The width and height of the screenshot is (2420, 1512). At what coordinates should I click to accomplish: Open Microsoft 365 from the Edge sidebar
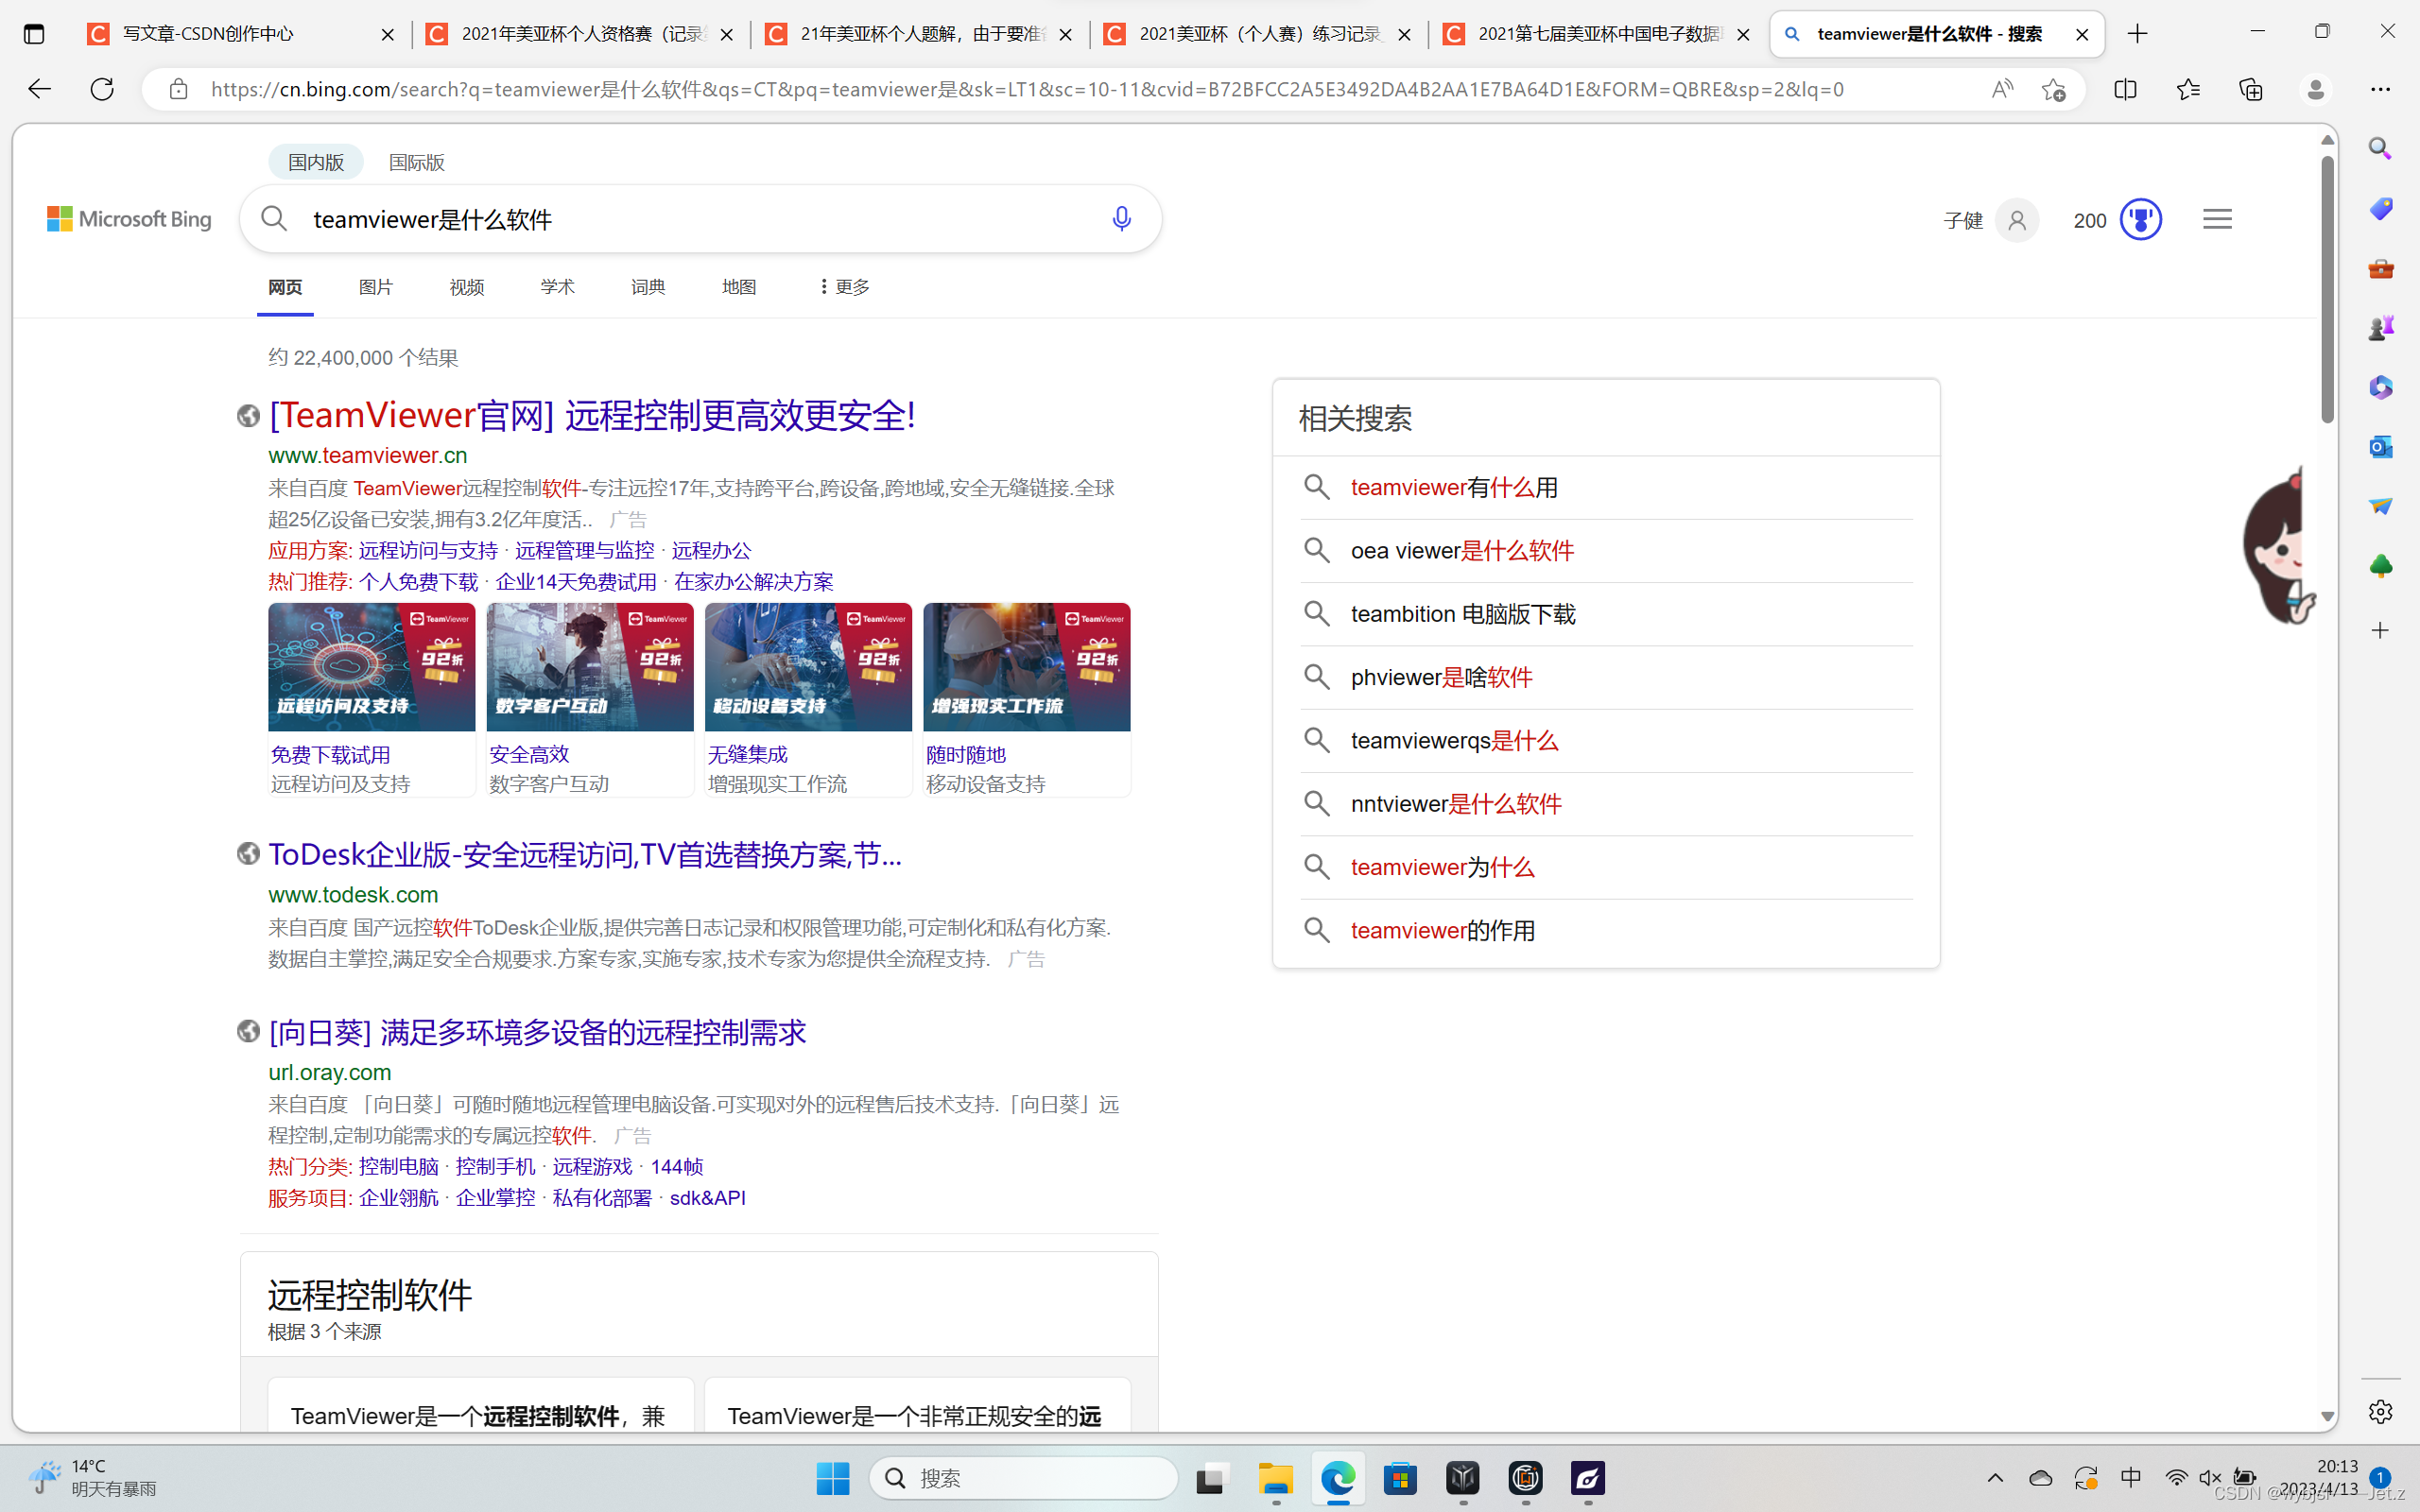tap(2381, 387)
